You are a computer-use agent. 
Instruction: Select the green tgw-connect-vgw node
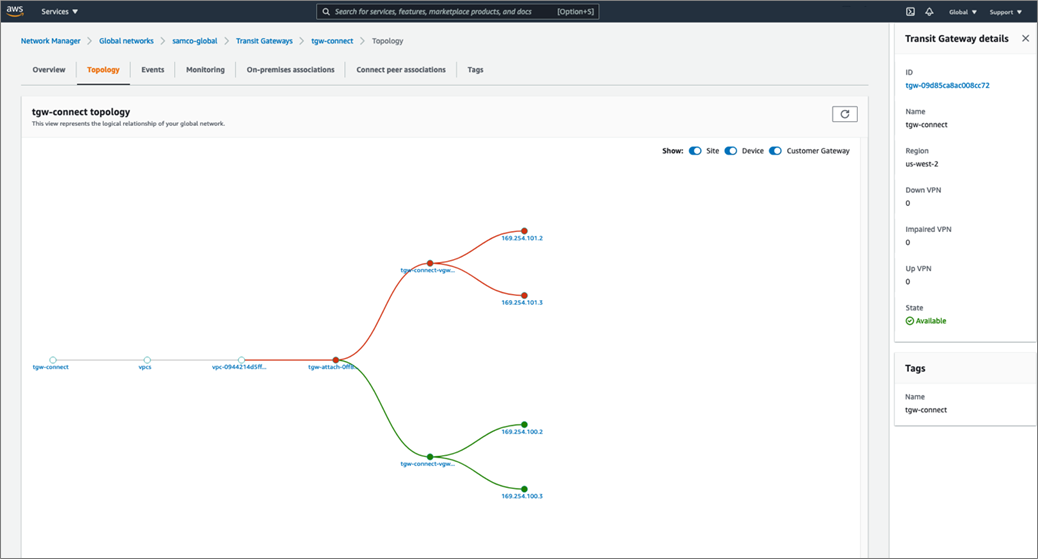430,457
